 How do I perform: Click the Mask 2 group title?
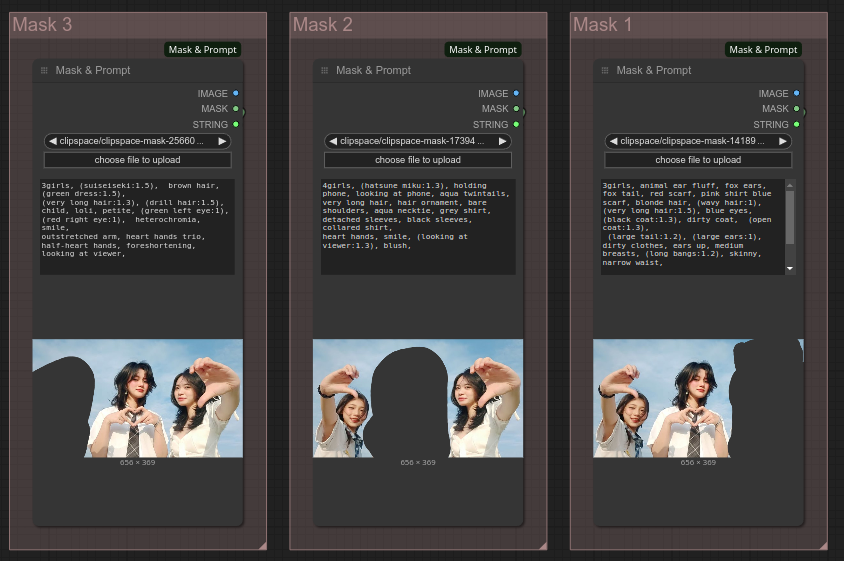[322, 25]
